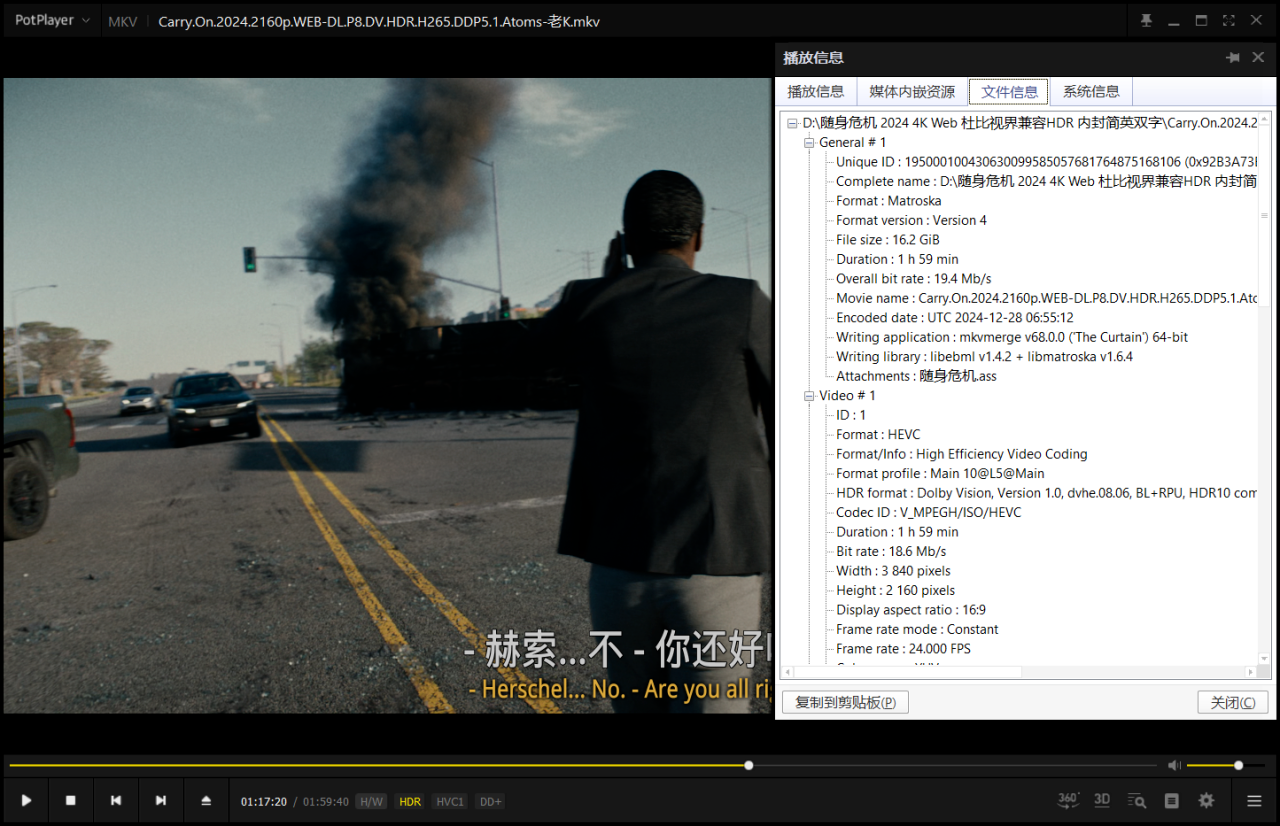The image size is (1280, 826).
Task: Switch to the 播放信息 tab
Action: [816, 92]
